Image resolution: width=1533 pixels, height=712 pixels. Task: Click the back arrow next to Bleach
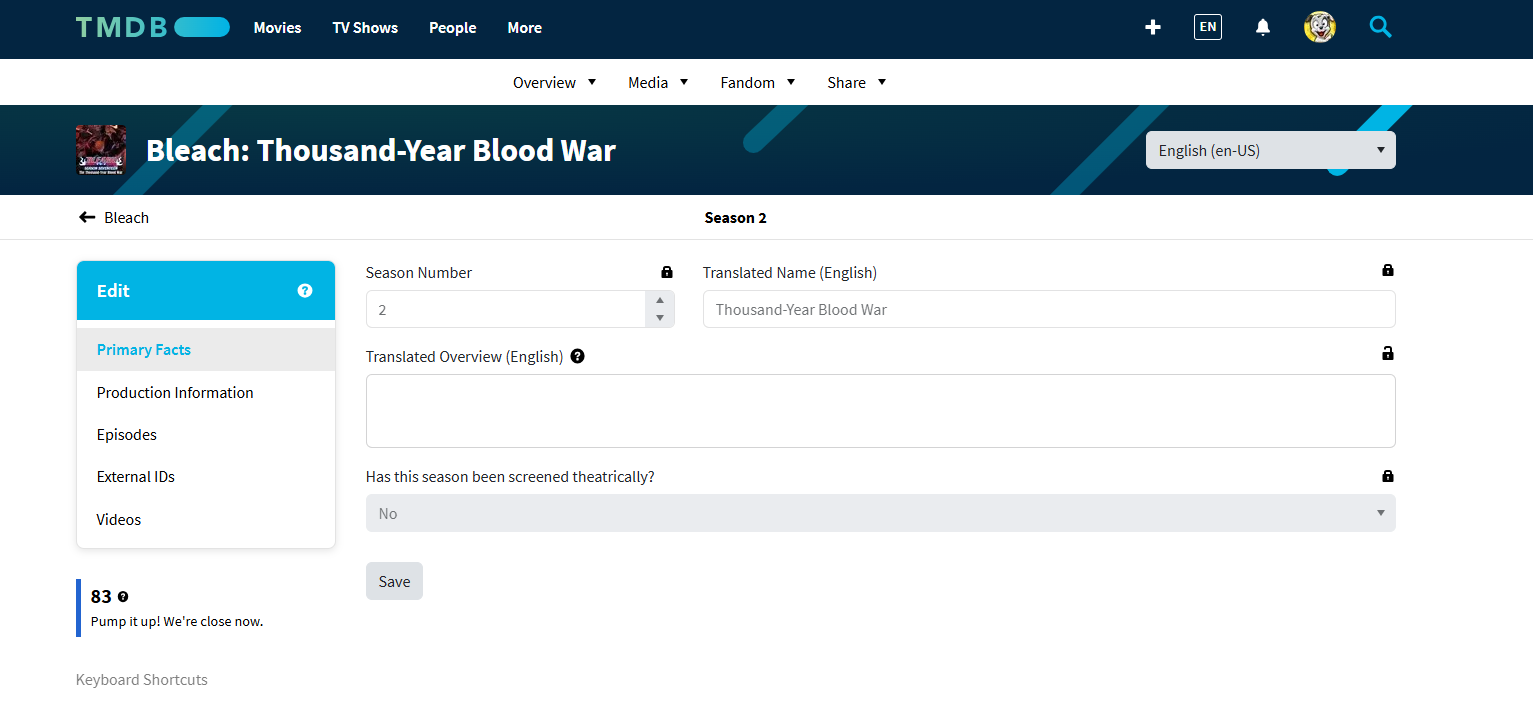click(87, 217)
